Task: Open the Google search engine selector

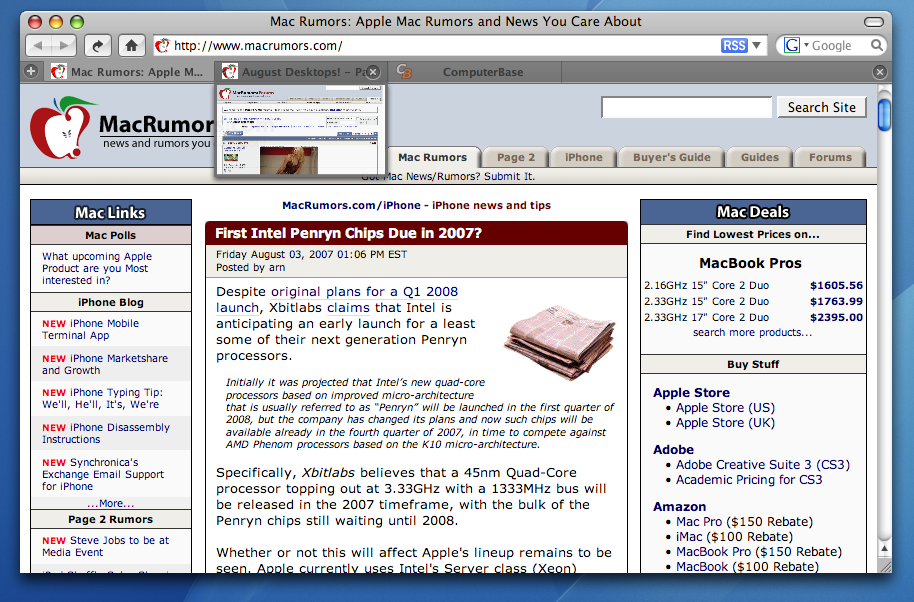Action: pyautogui.click(x=796, y=45)
